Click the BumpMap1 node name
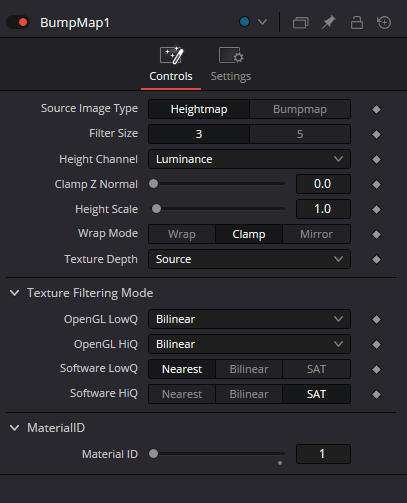 [75, 23]
